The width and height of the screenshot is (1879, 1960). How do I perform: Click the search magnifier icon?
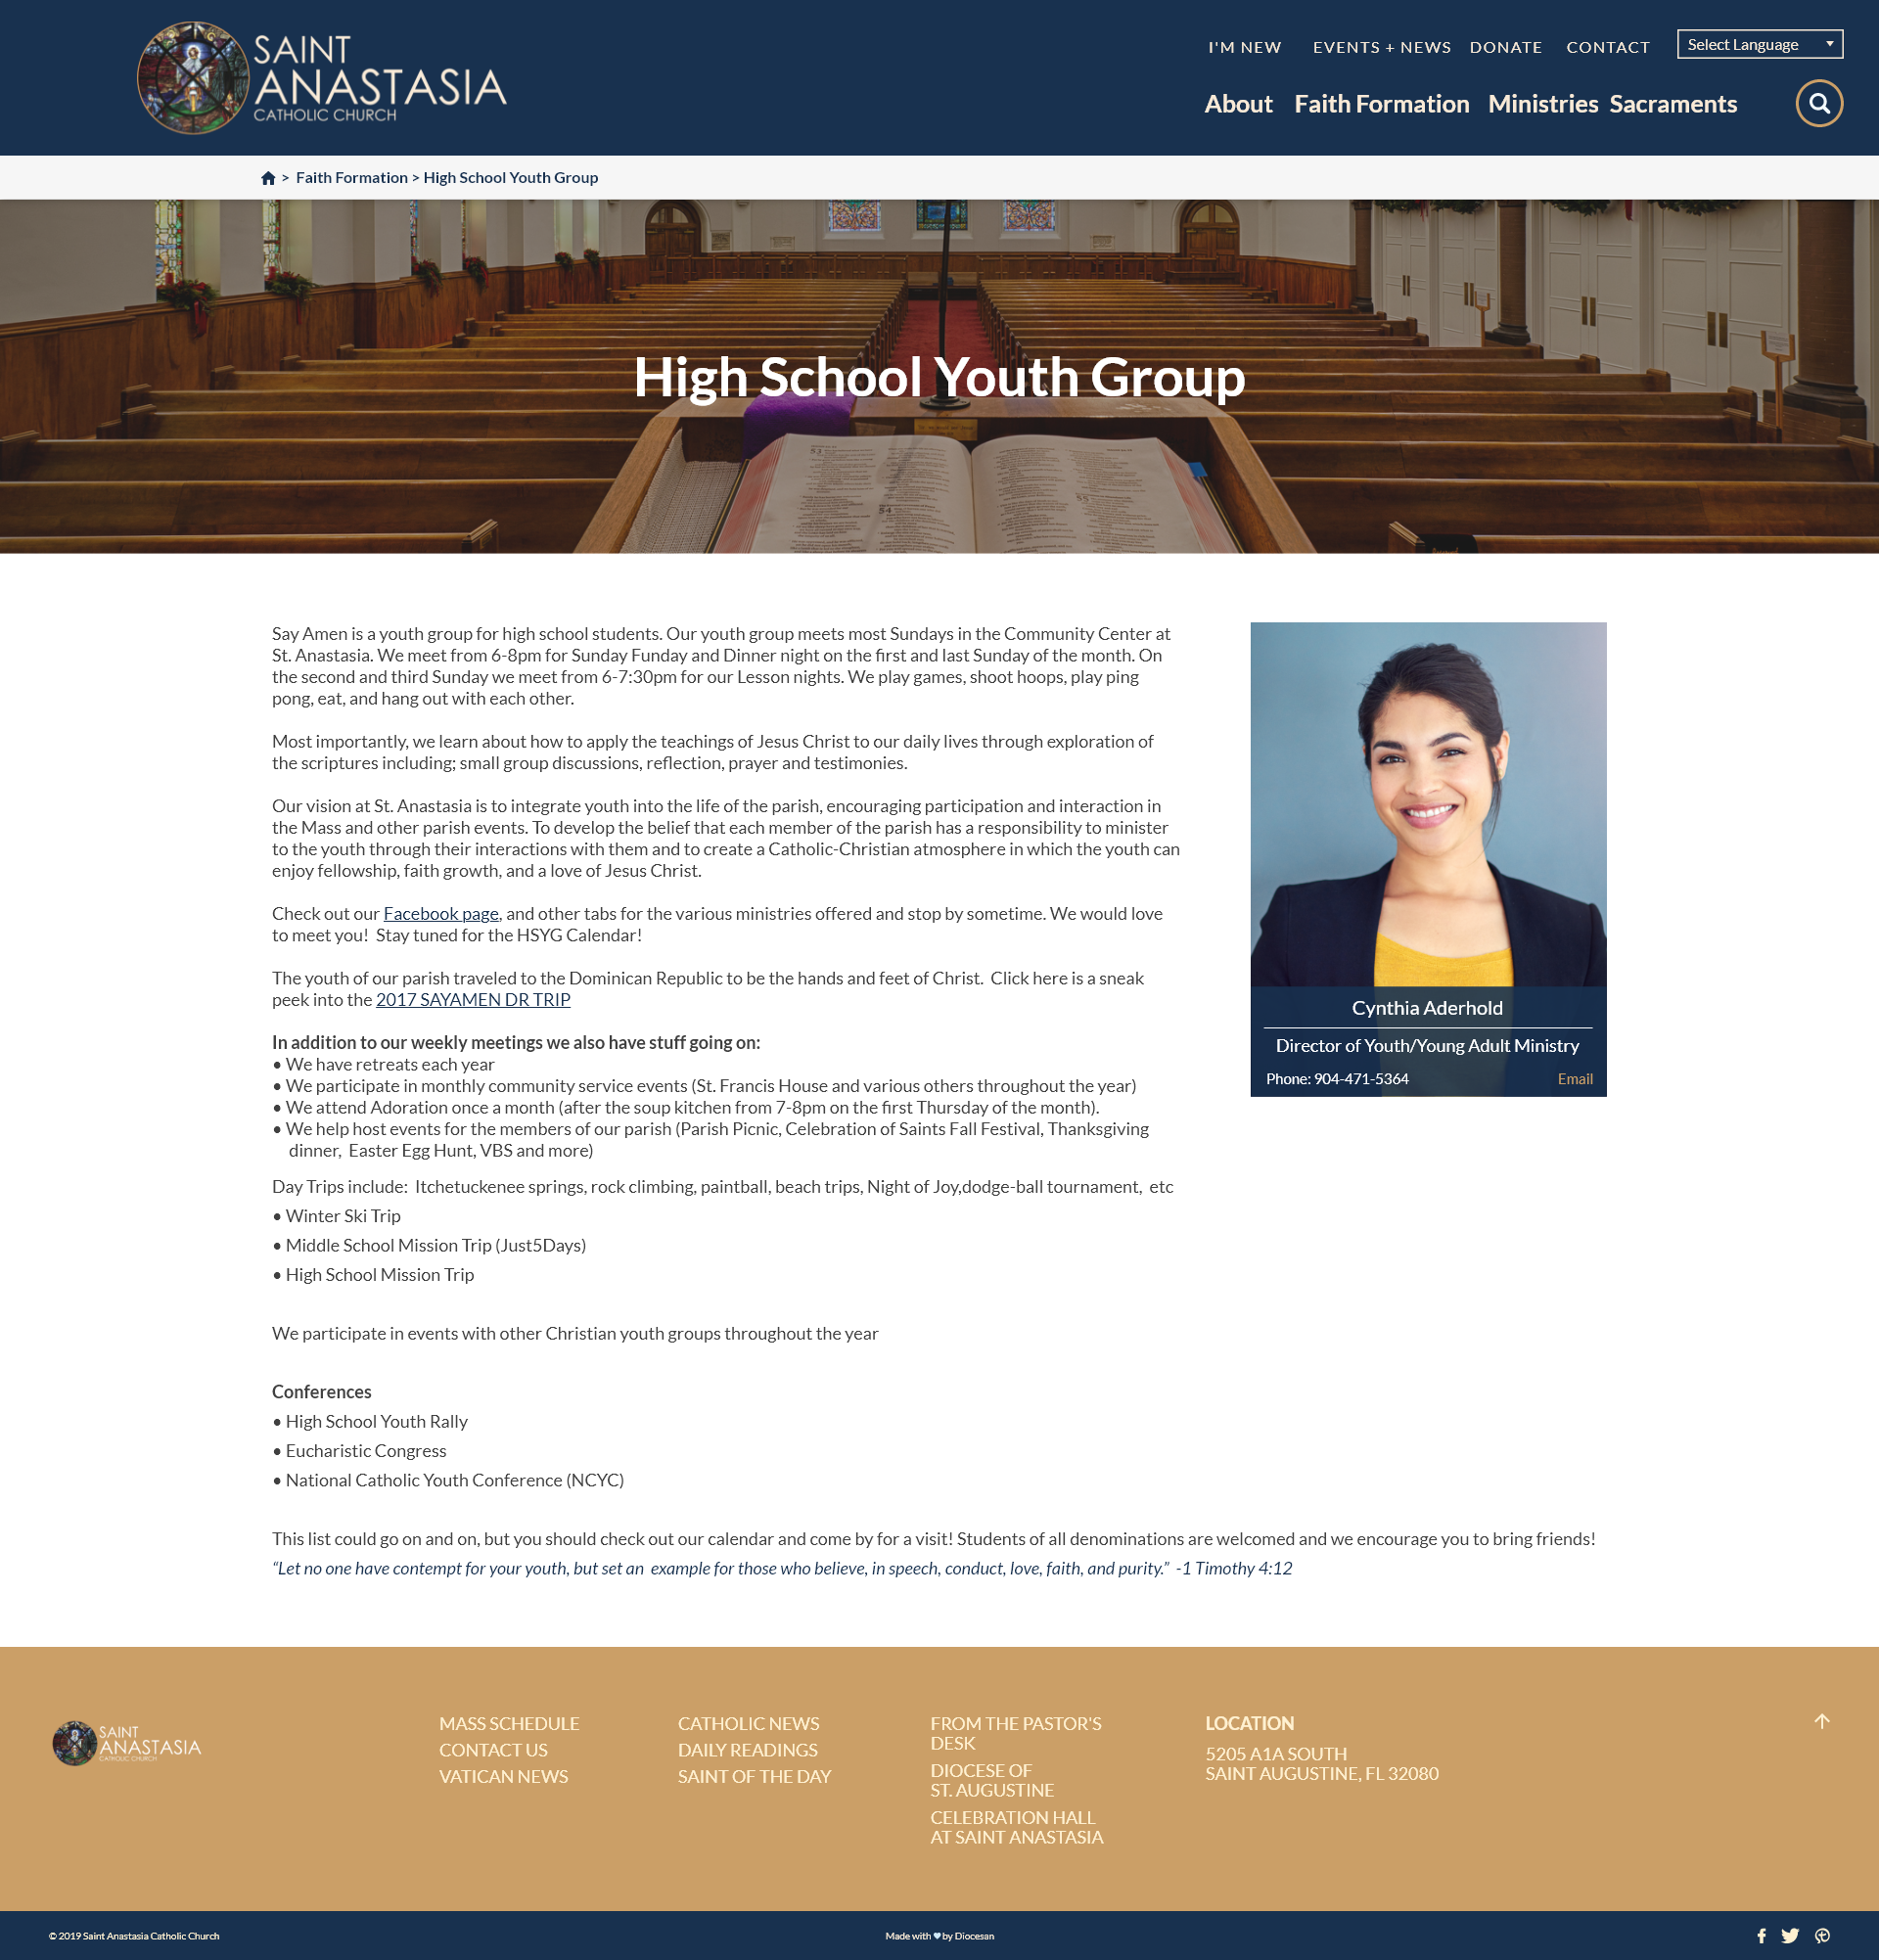click(1819, 104)
